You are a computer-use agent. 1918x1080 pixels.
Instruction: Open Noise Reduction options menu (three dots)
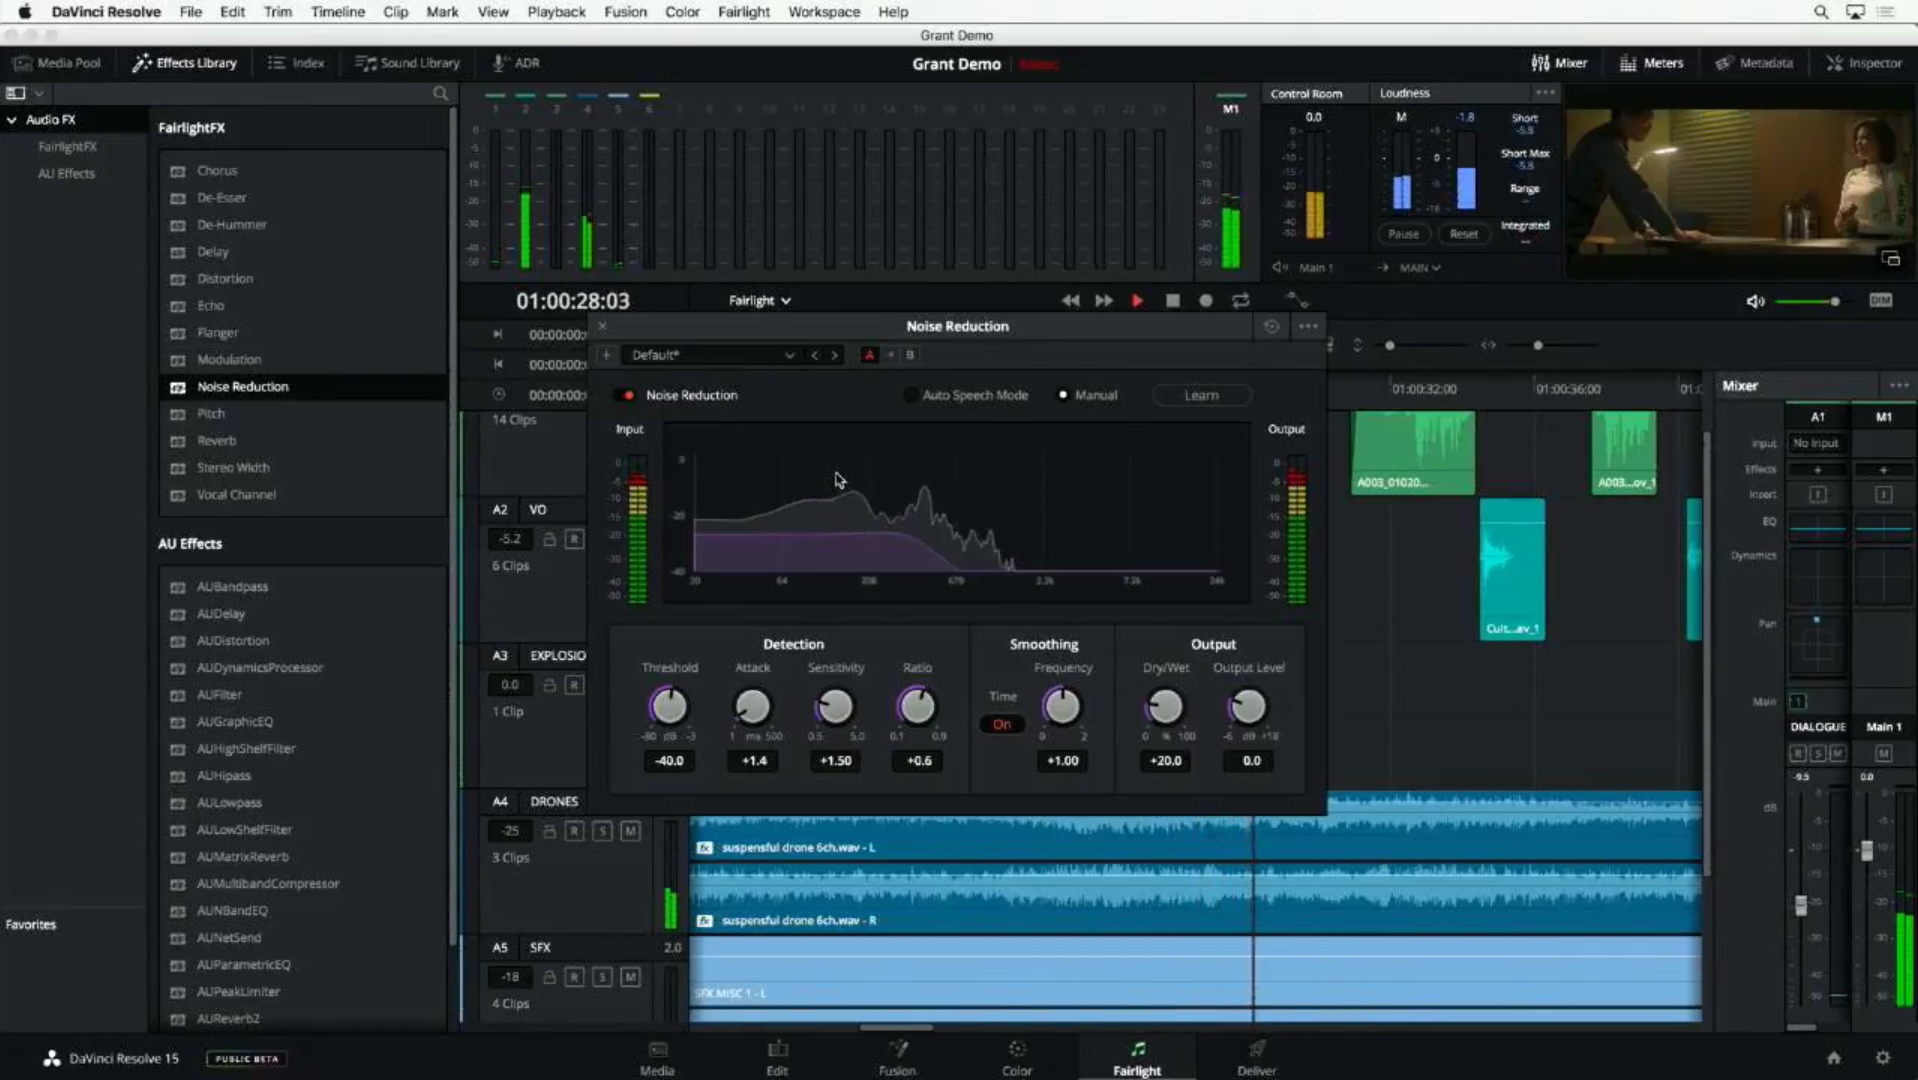(1308, 326)
